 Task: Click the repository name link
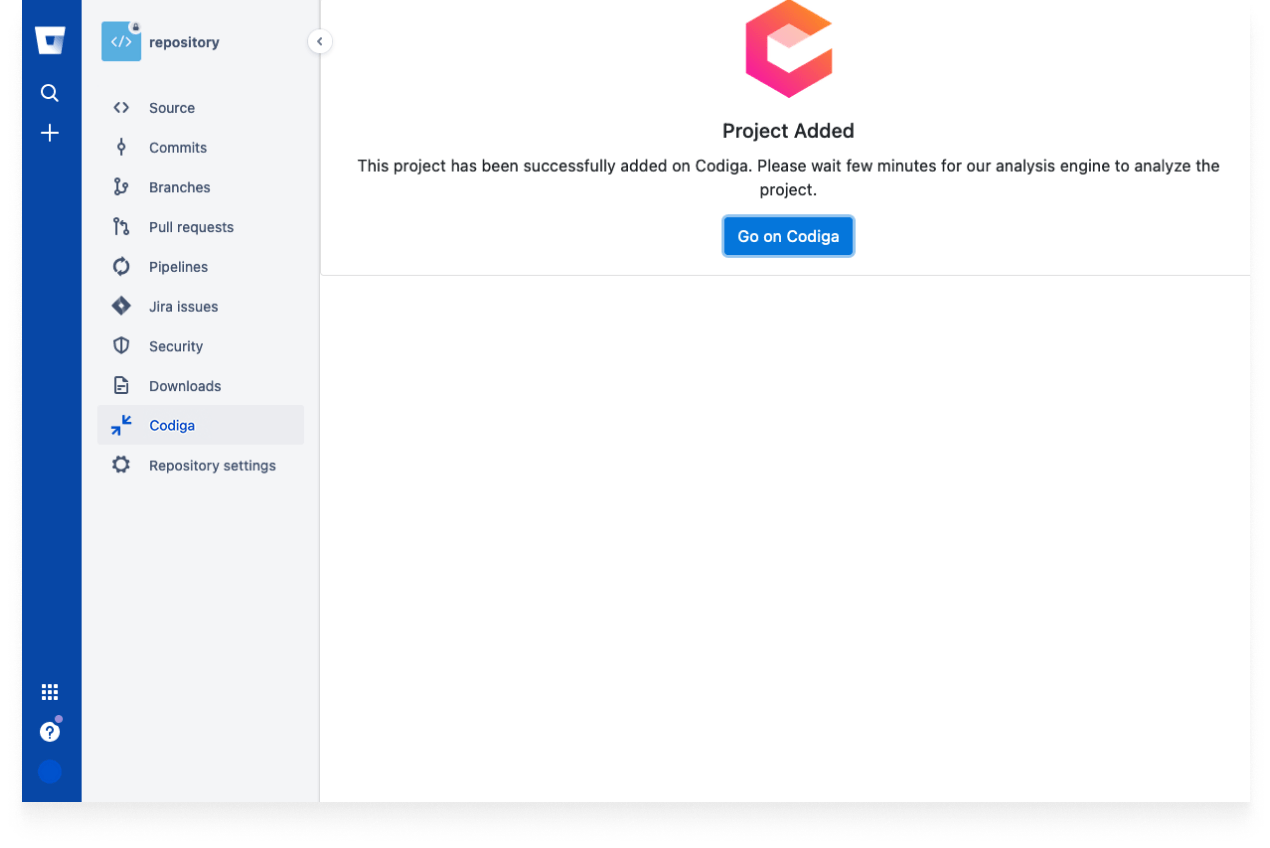click(186, 42)
